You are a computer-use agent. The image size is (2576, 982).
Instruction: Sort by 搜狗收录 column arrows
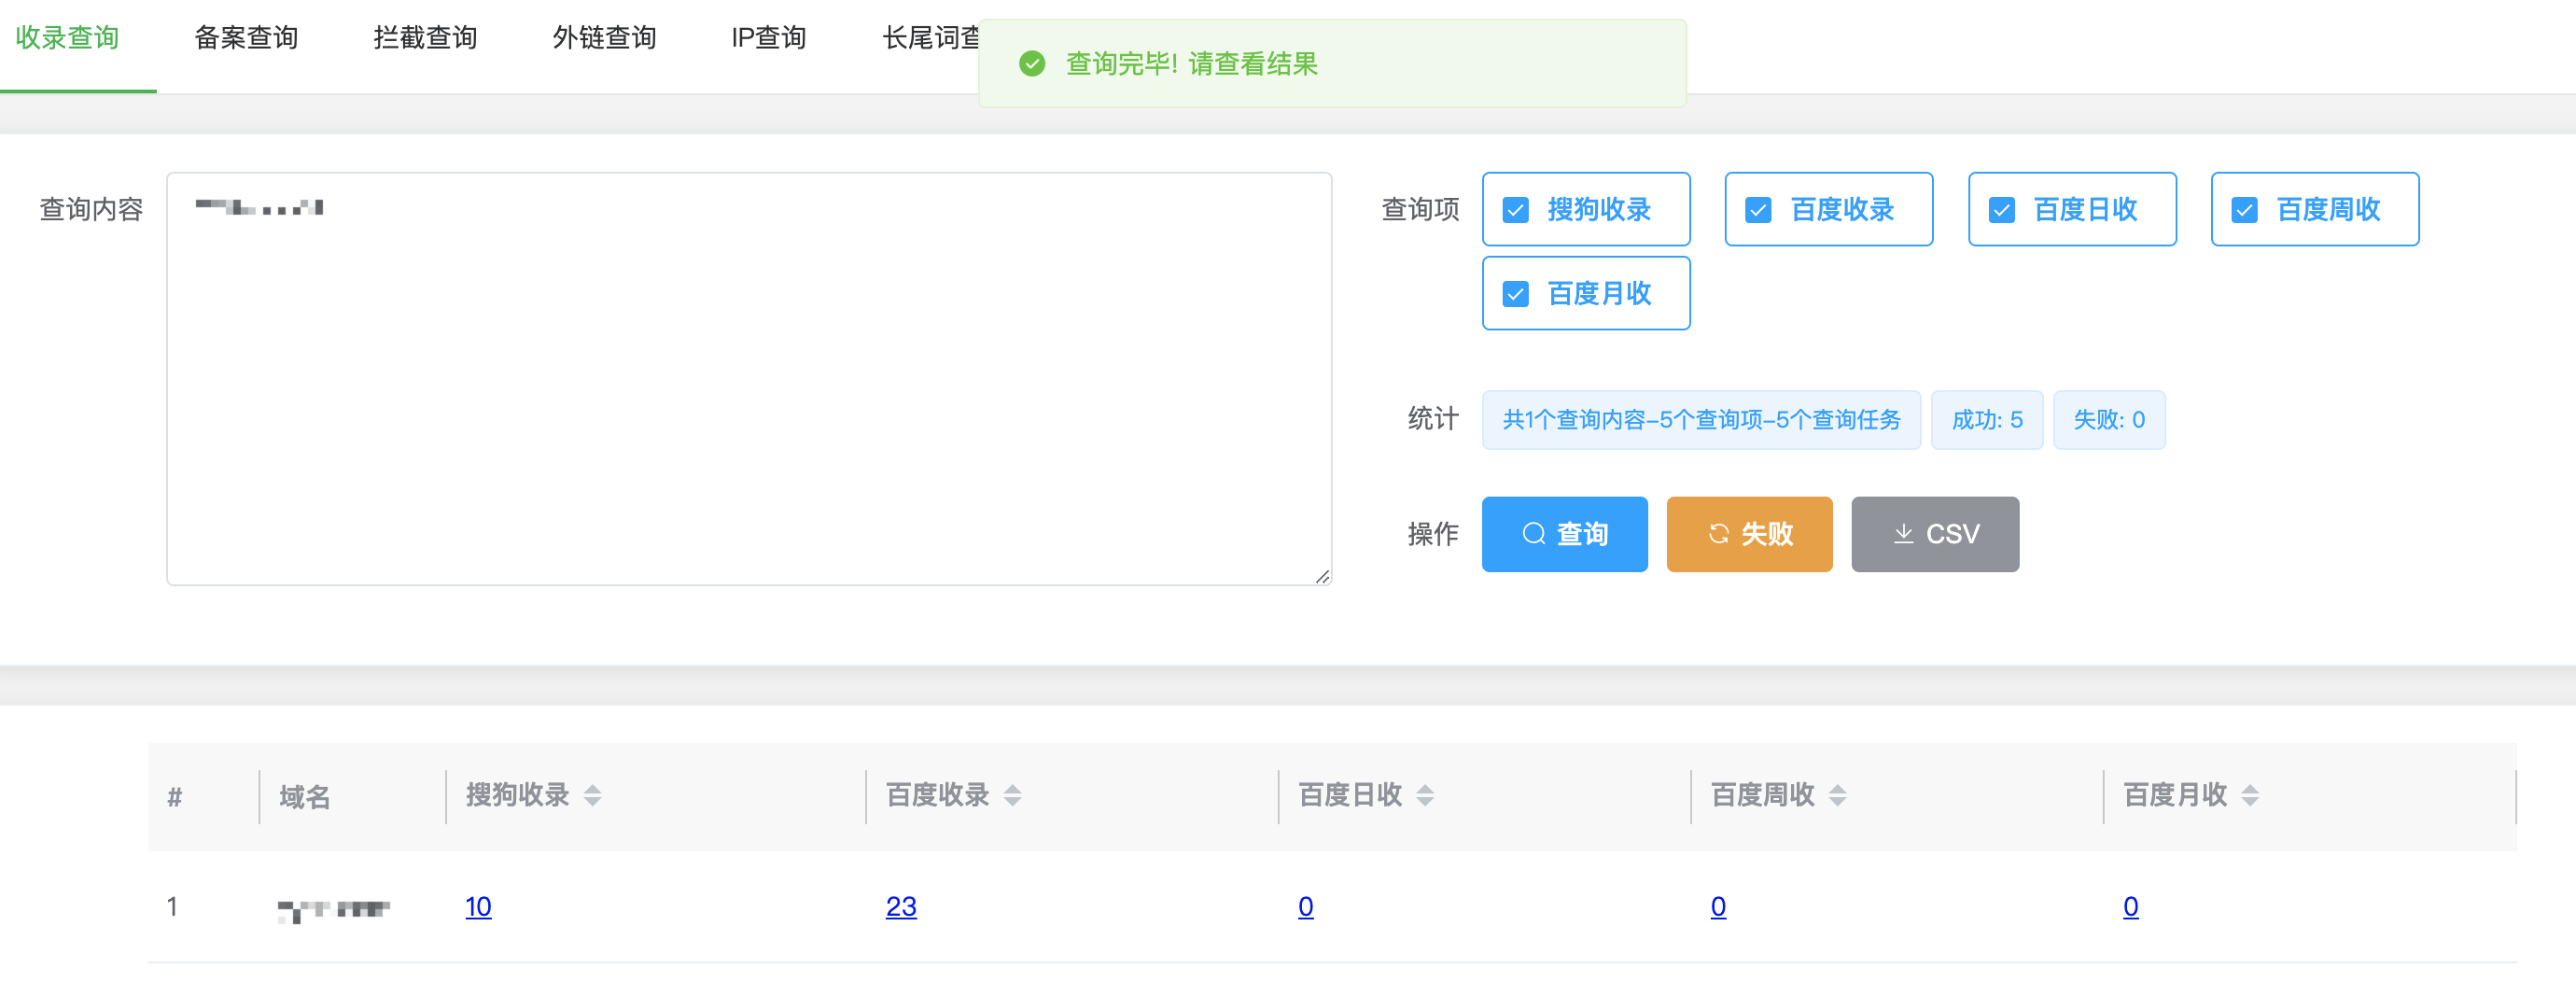click(x=593, y=796)
